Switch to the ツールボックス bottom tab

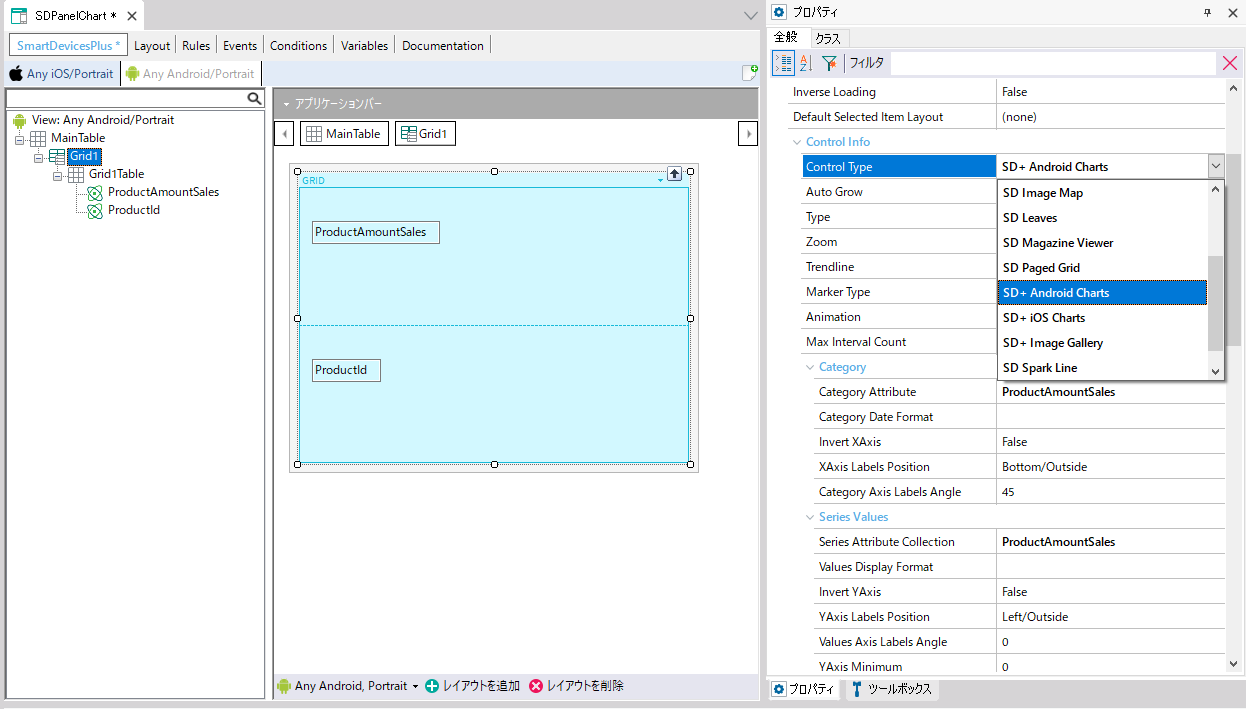pyautogui.click(x=892, y=689)
